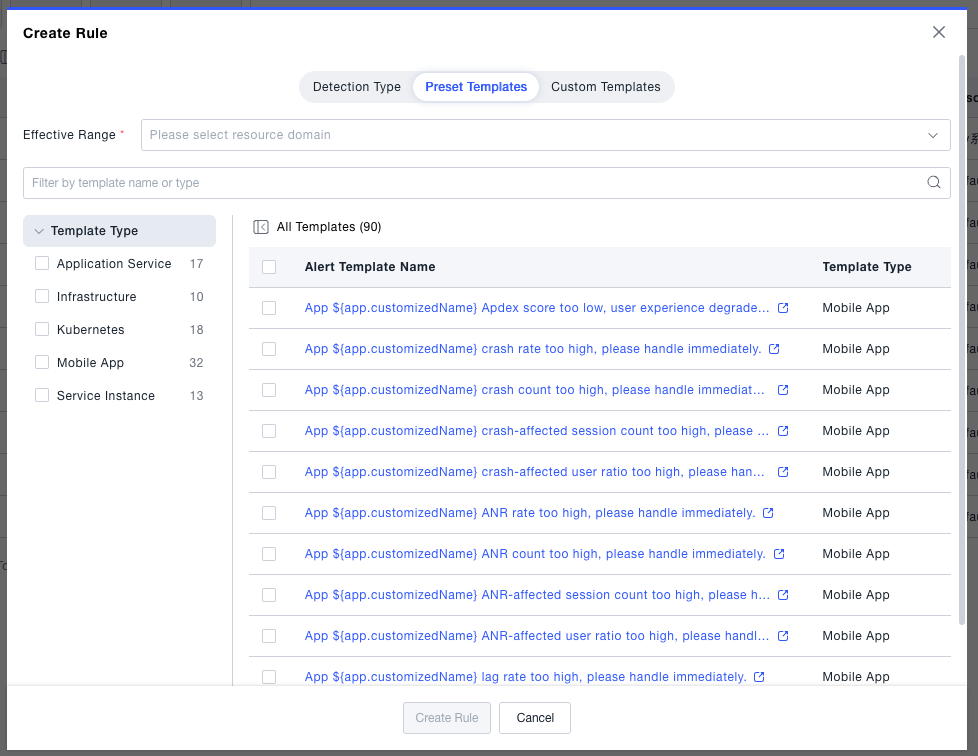978x756 pixels.
Task: Select crash-affected user ratio template checkbox
Action: coord(269,472)
